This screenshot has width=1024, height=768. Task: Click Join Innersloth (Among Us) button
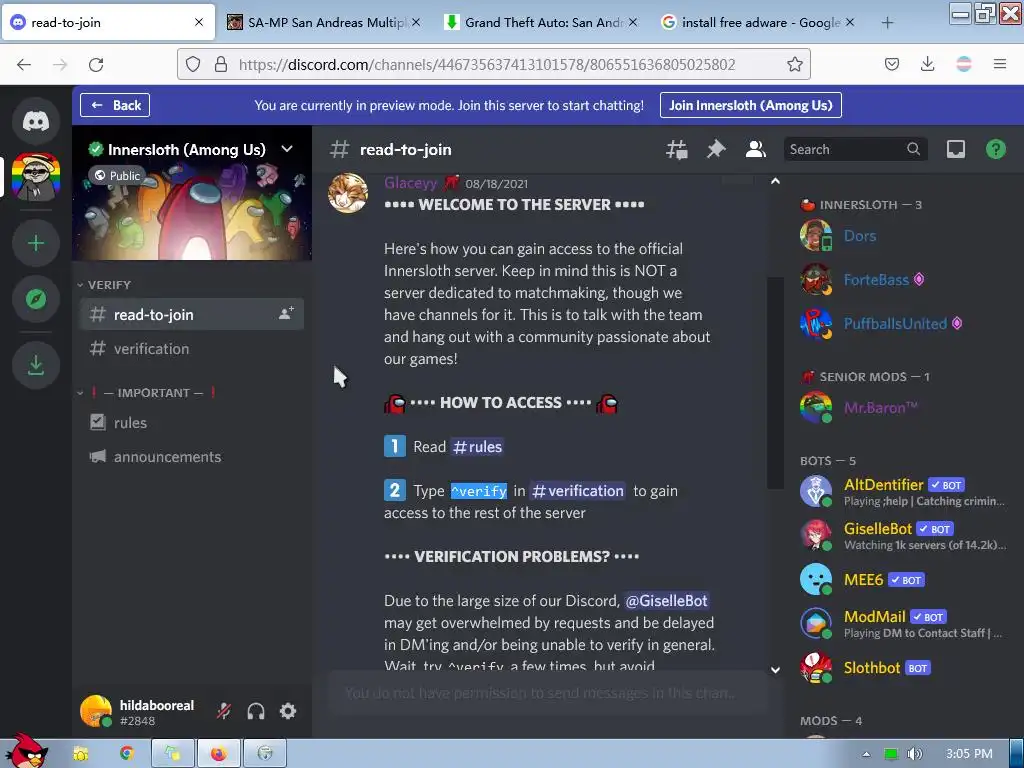coord(750,105)
